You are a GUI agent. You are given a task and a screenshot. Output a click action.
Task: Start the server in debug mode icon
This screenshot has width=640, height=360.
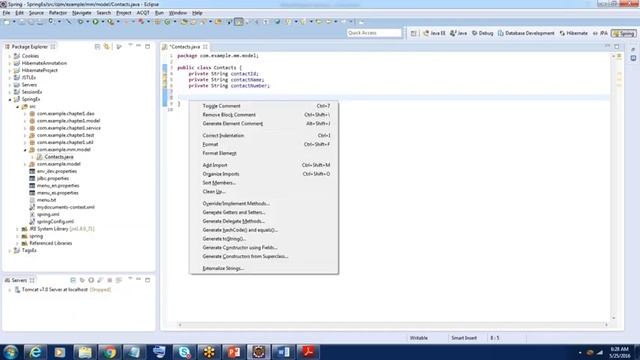[82, 280]
